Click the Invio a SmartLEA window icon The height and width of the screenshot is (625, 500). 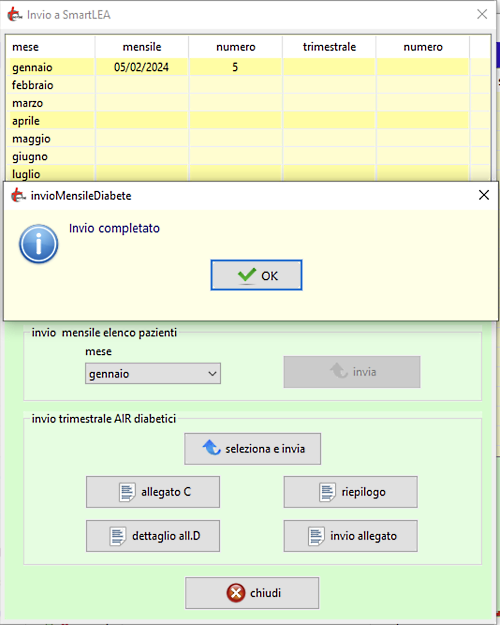point(15,15)
